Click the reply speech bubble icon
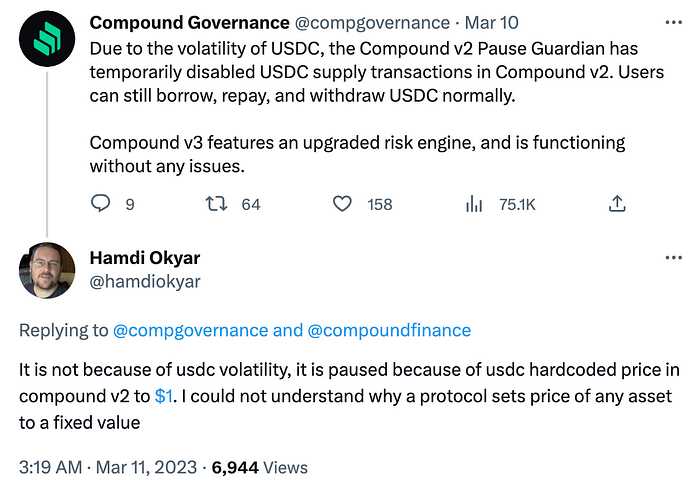 tap(100, 204)
